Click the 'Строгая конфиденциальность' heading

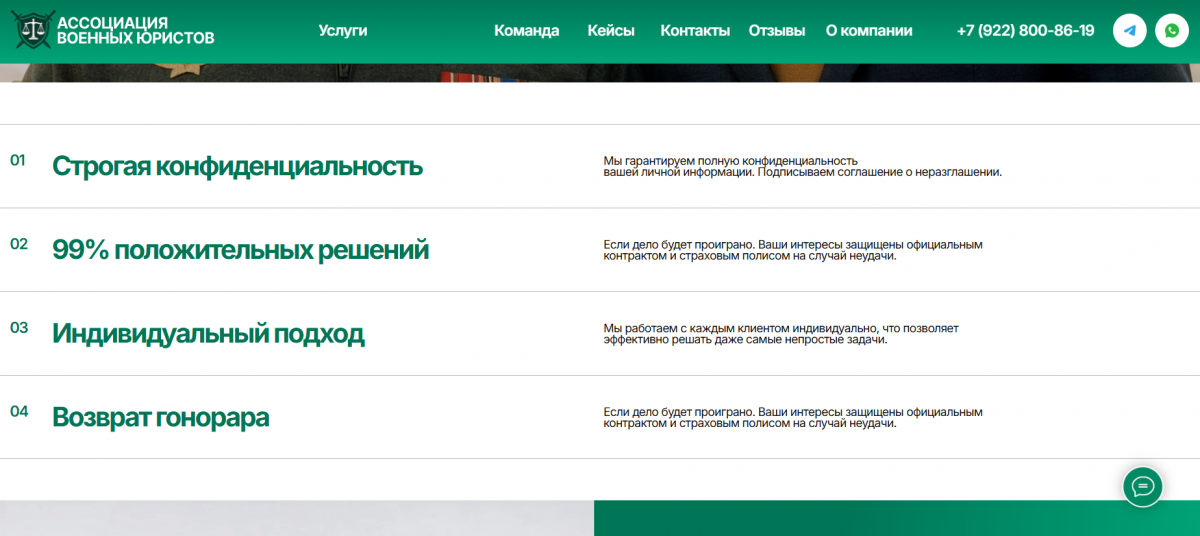(237, 166)
